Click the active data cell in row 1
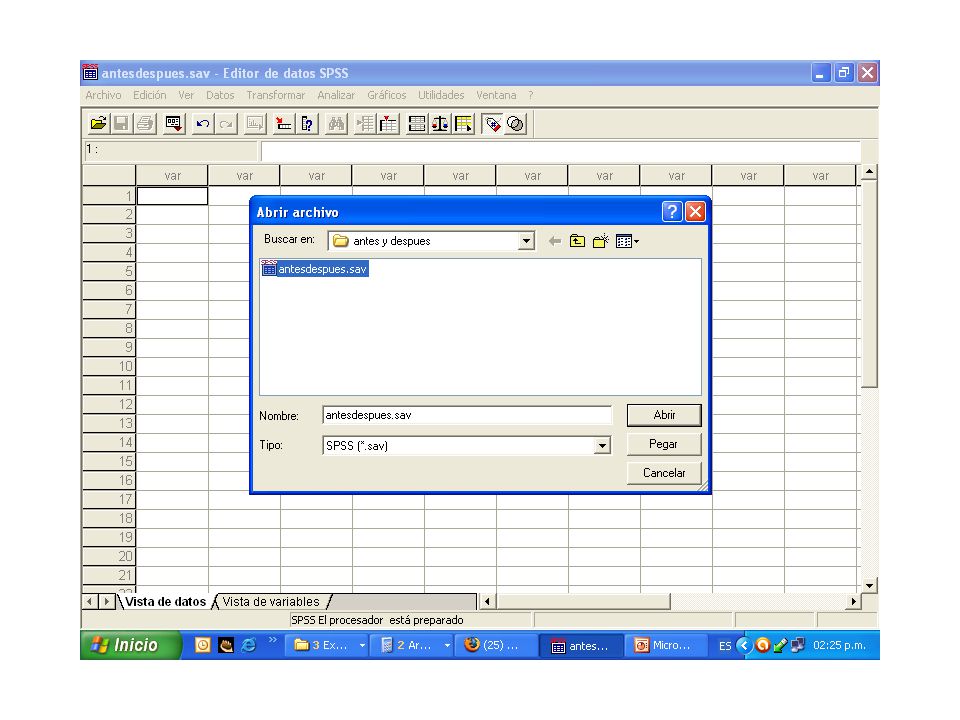The width and height of the screenshot is (960, 720). point(172,196)
